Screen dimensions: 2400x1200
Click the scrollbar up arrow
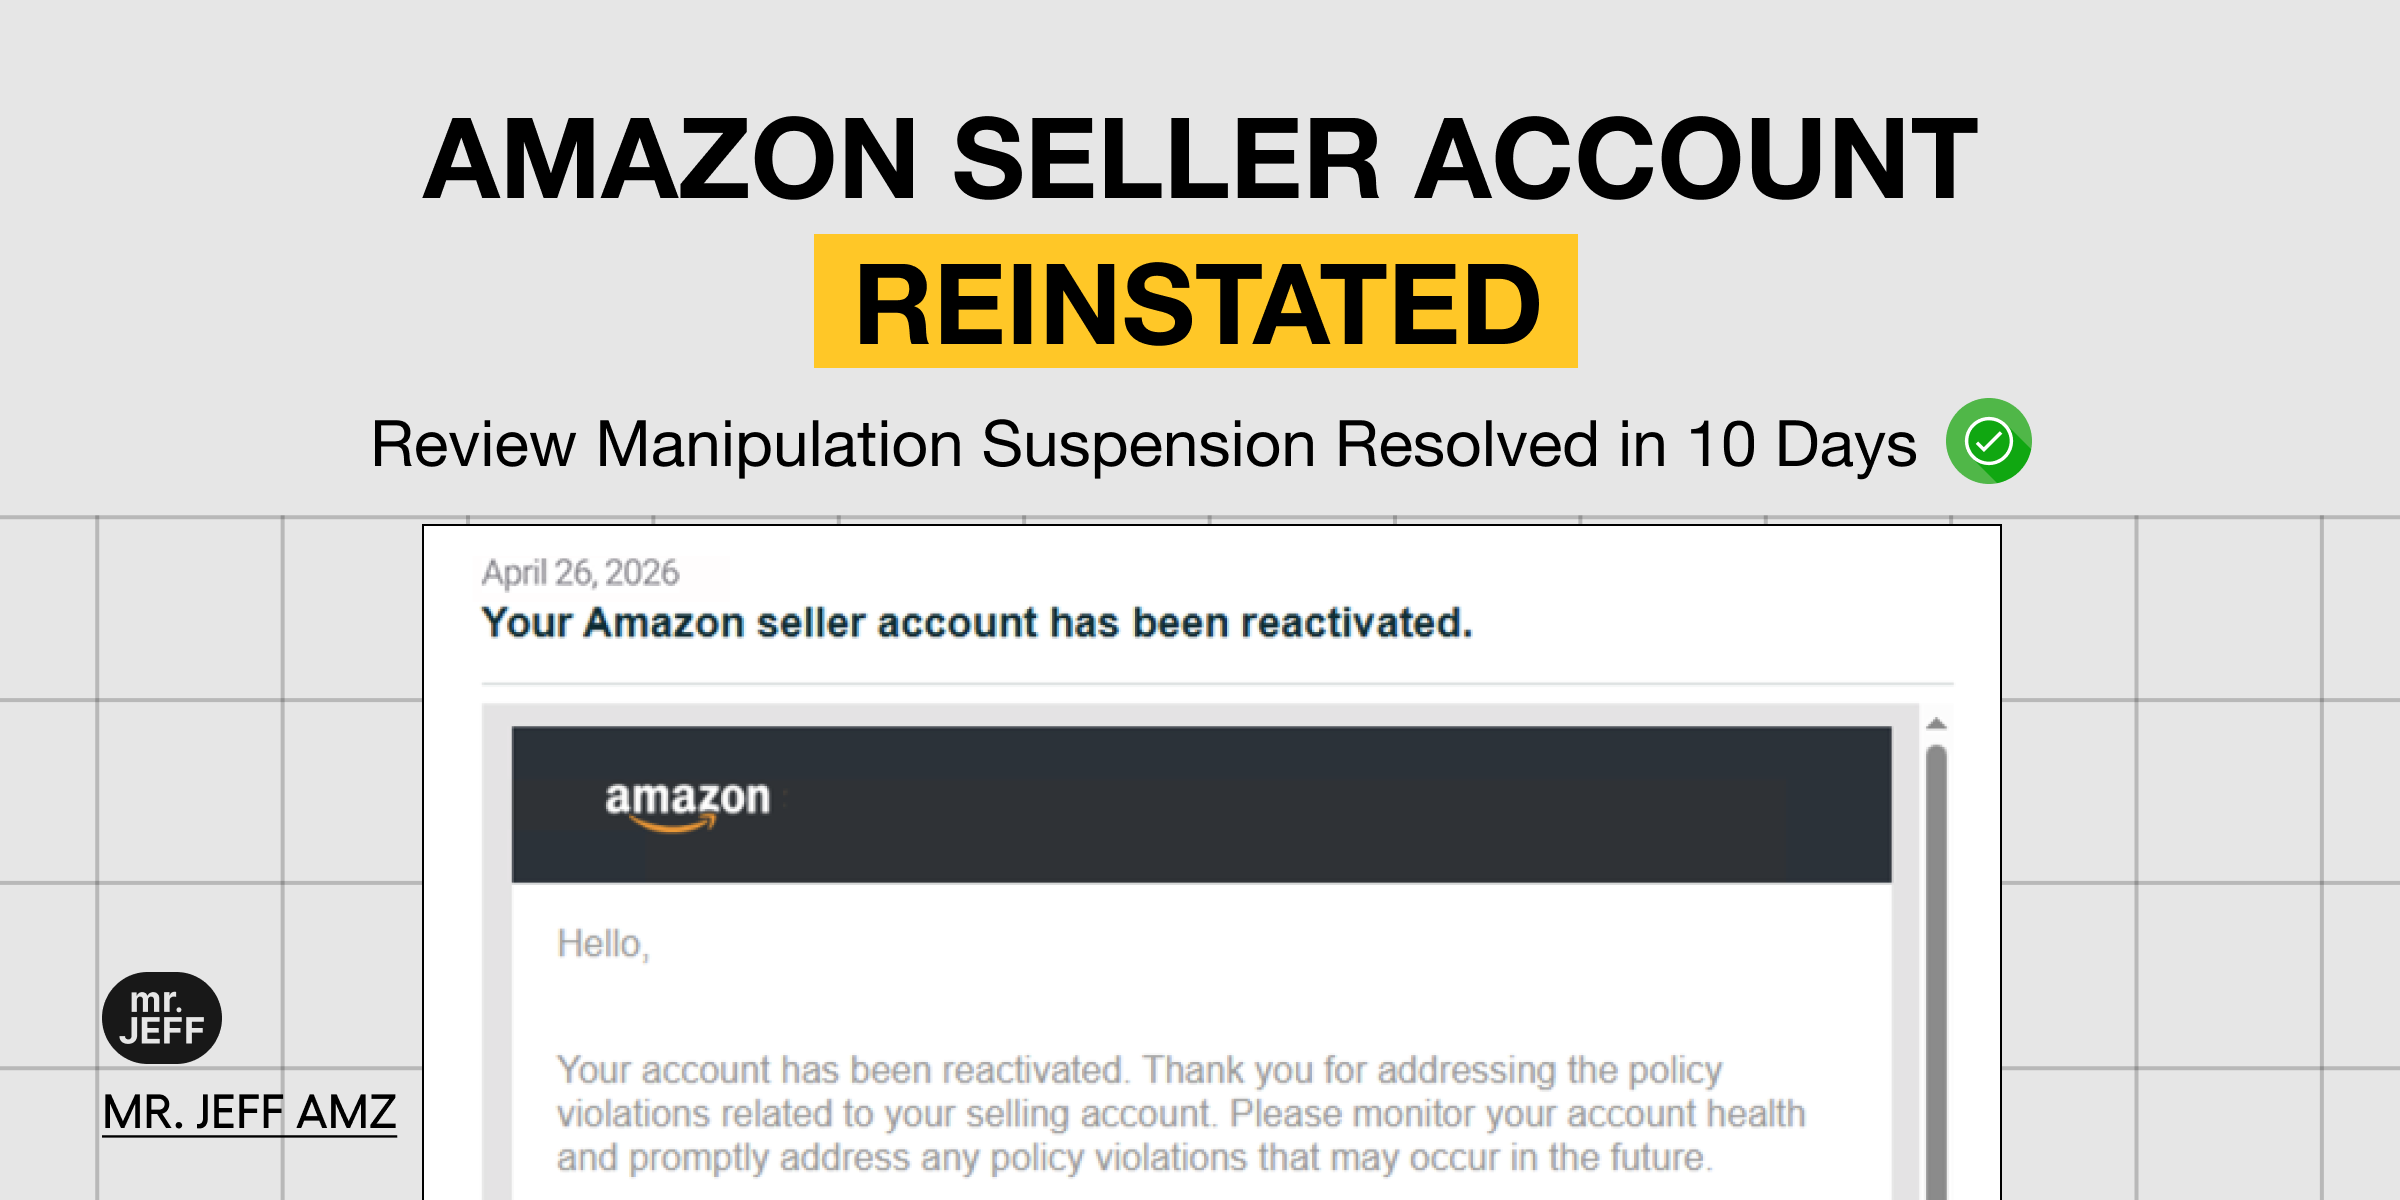point(1936,723)
